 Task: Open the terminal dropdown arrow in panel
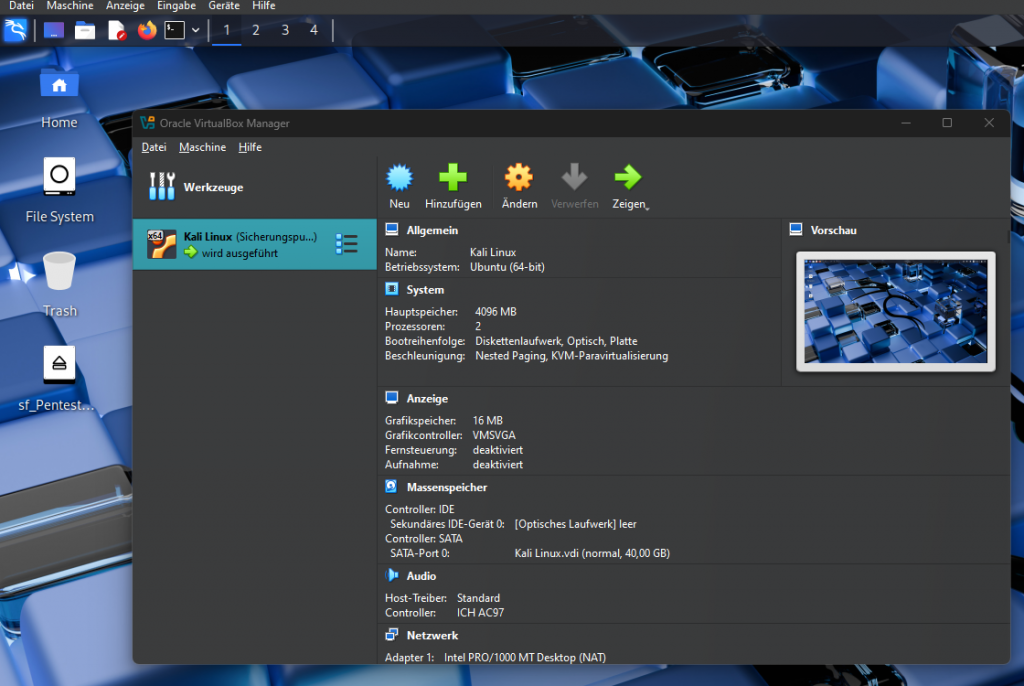tap(196, 30)
